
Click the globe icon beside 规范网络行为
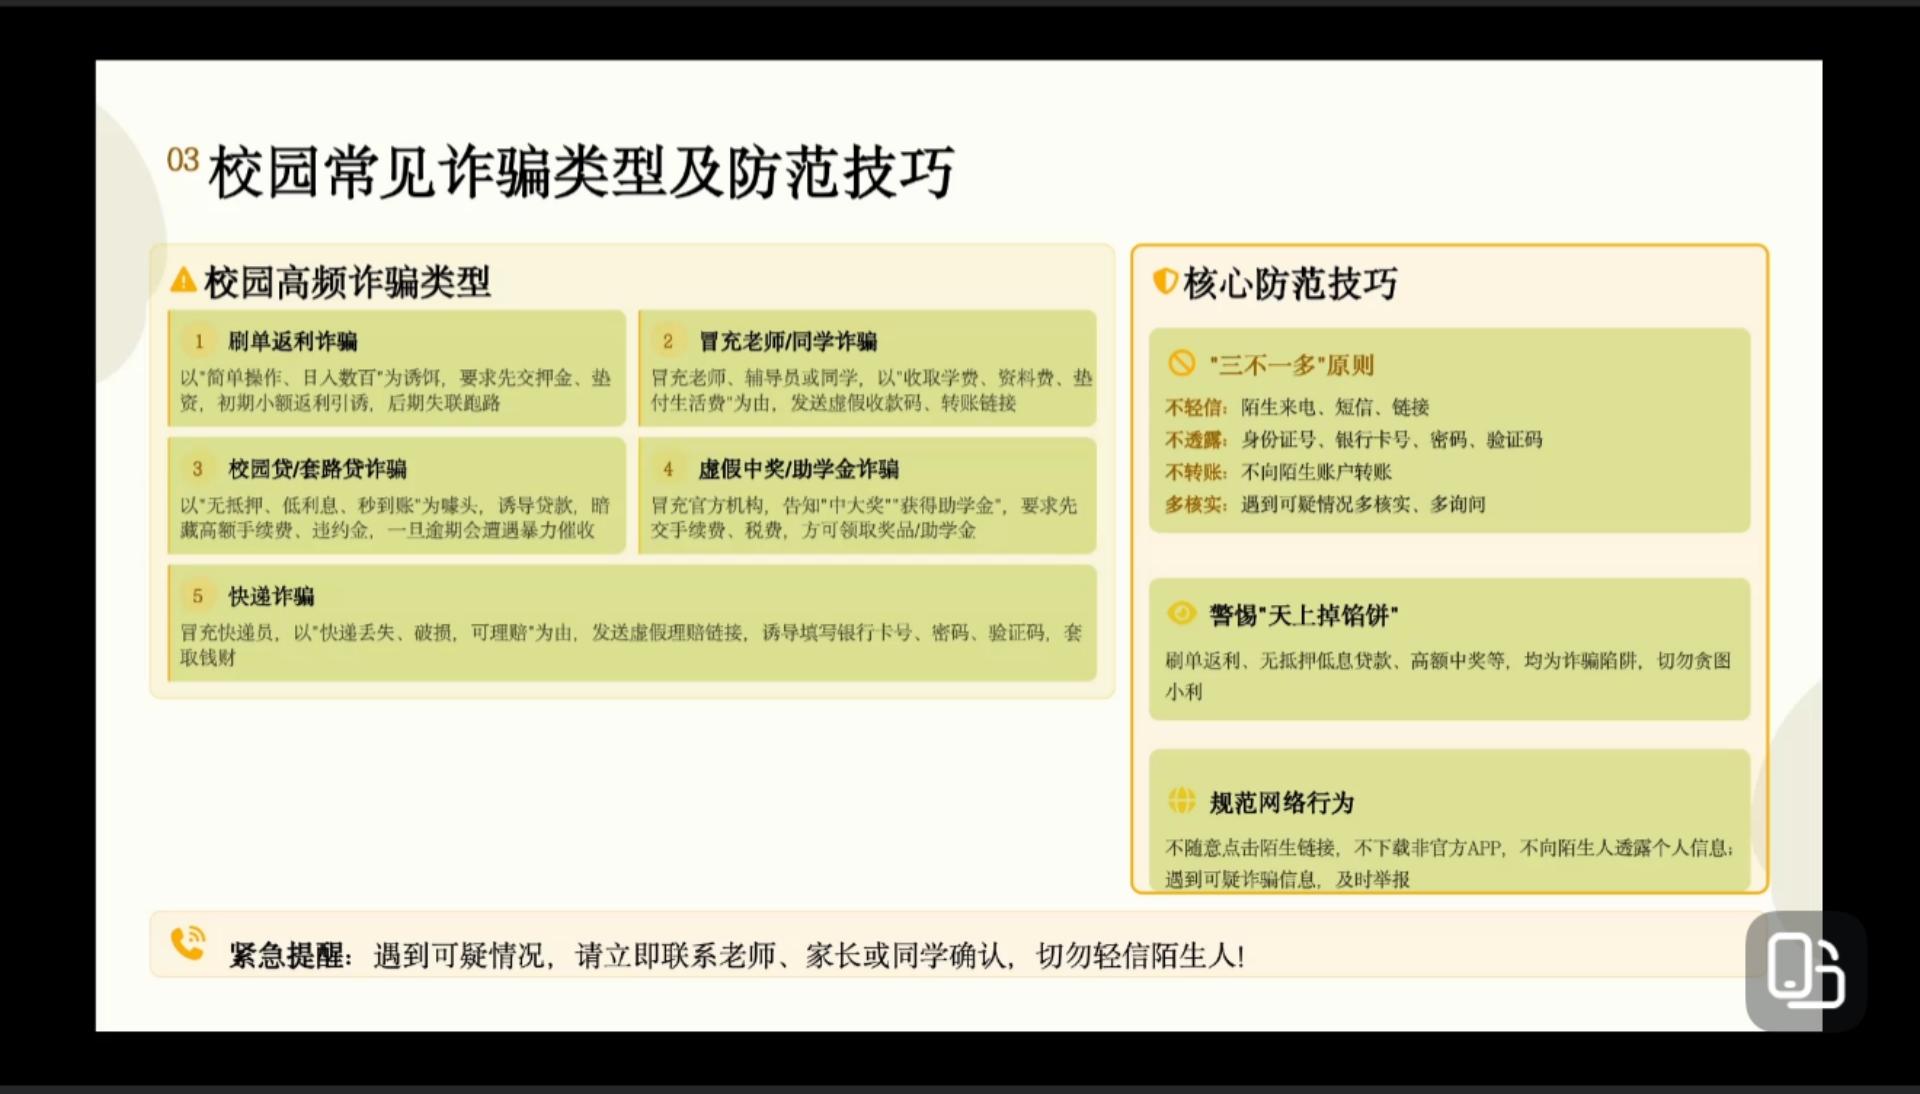[1182, 800]
